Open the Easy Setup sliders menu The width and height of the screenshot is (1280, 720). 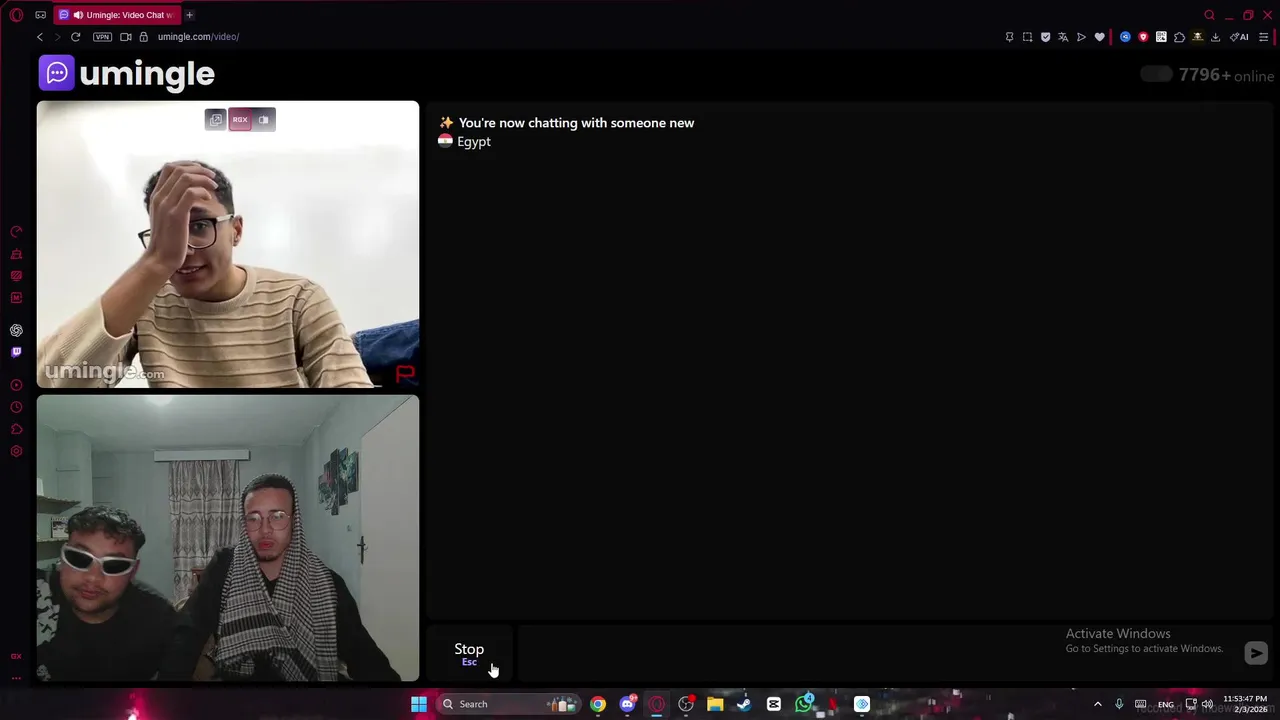[1263, 37]
